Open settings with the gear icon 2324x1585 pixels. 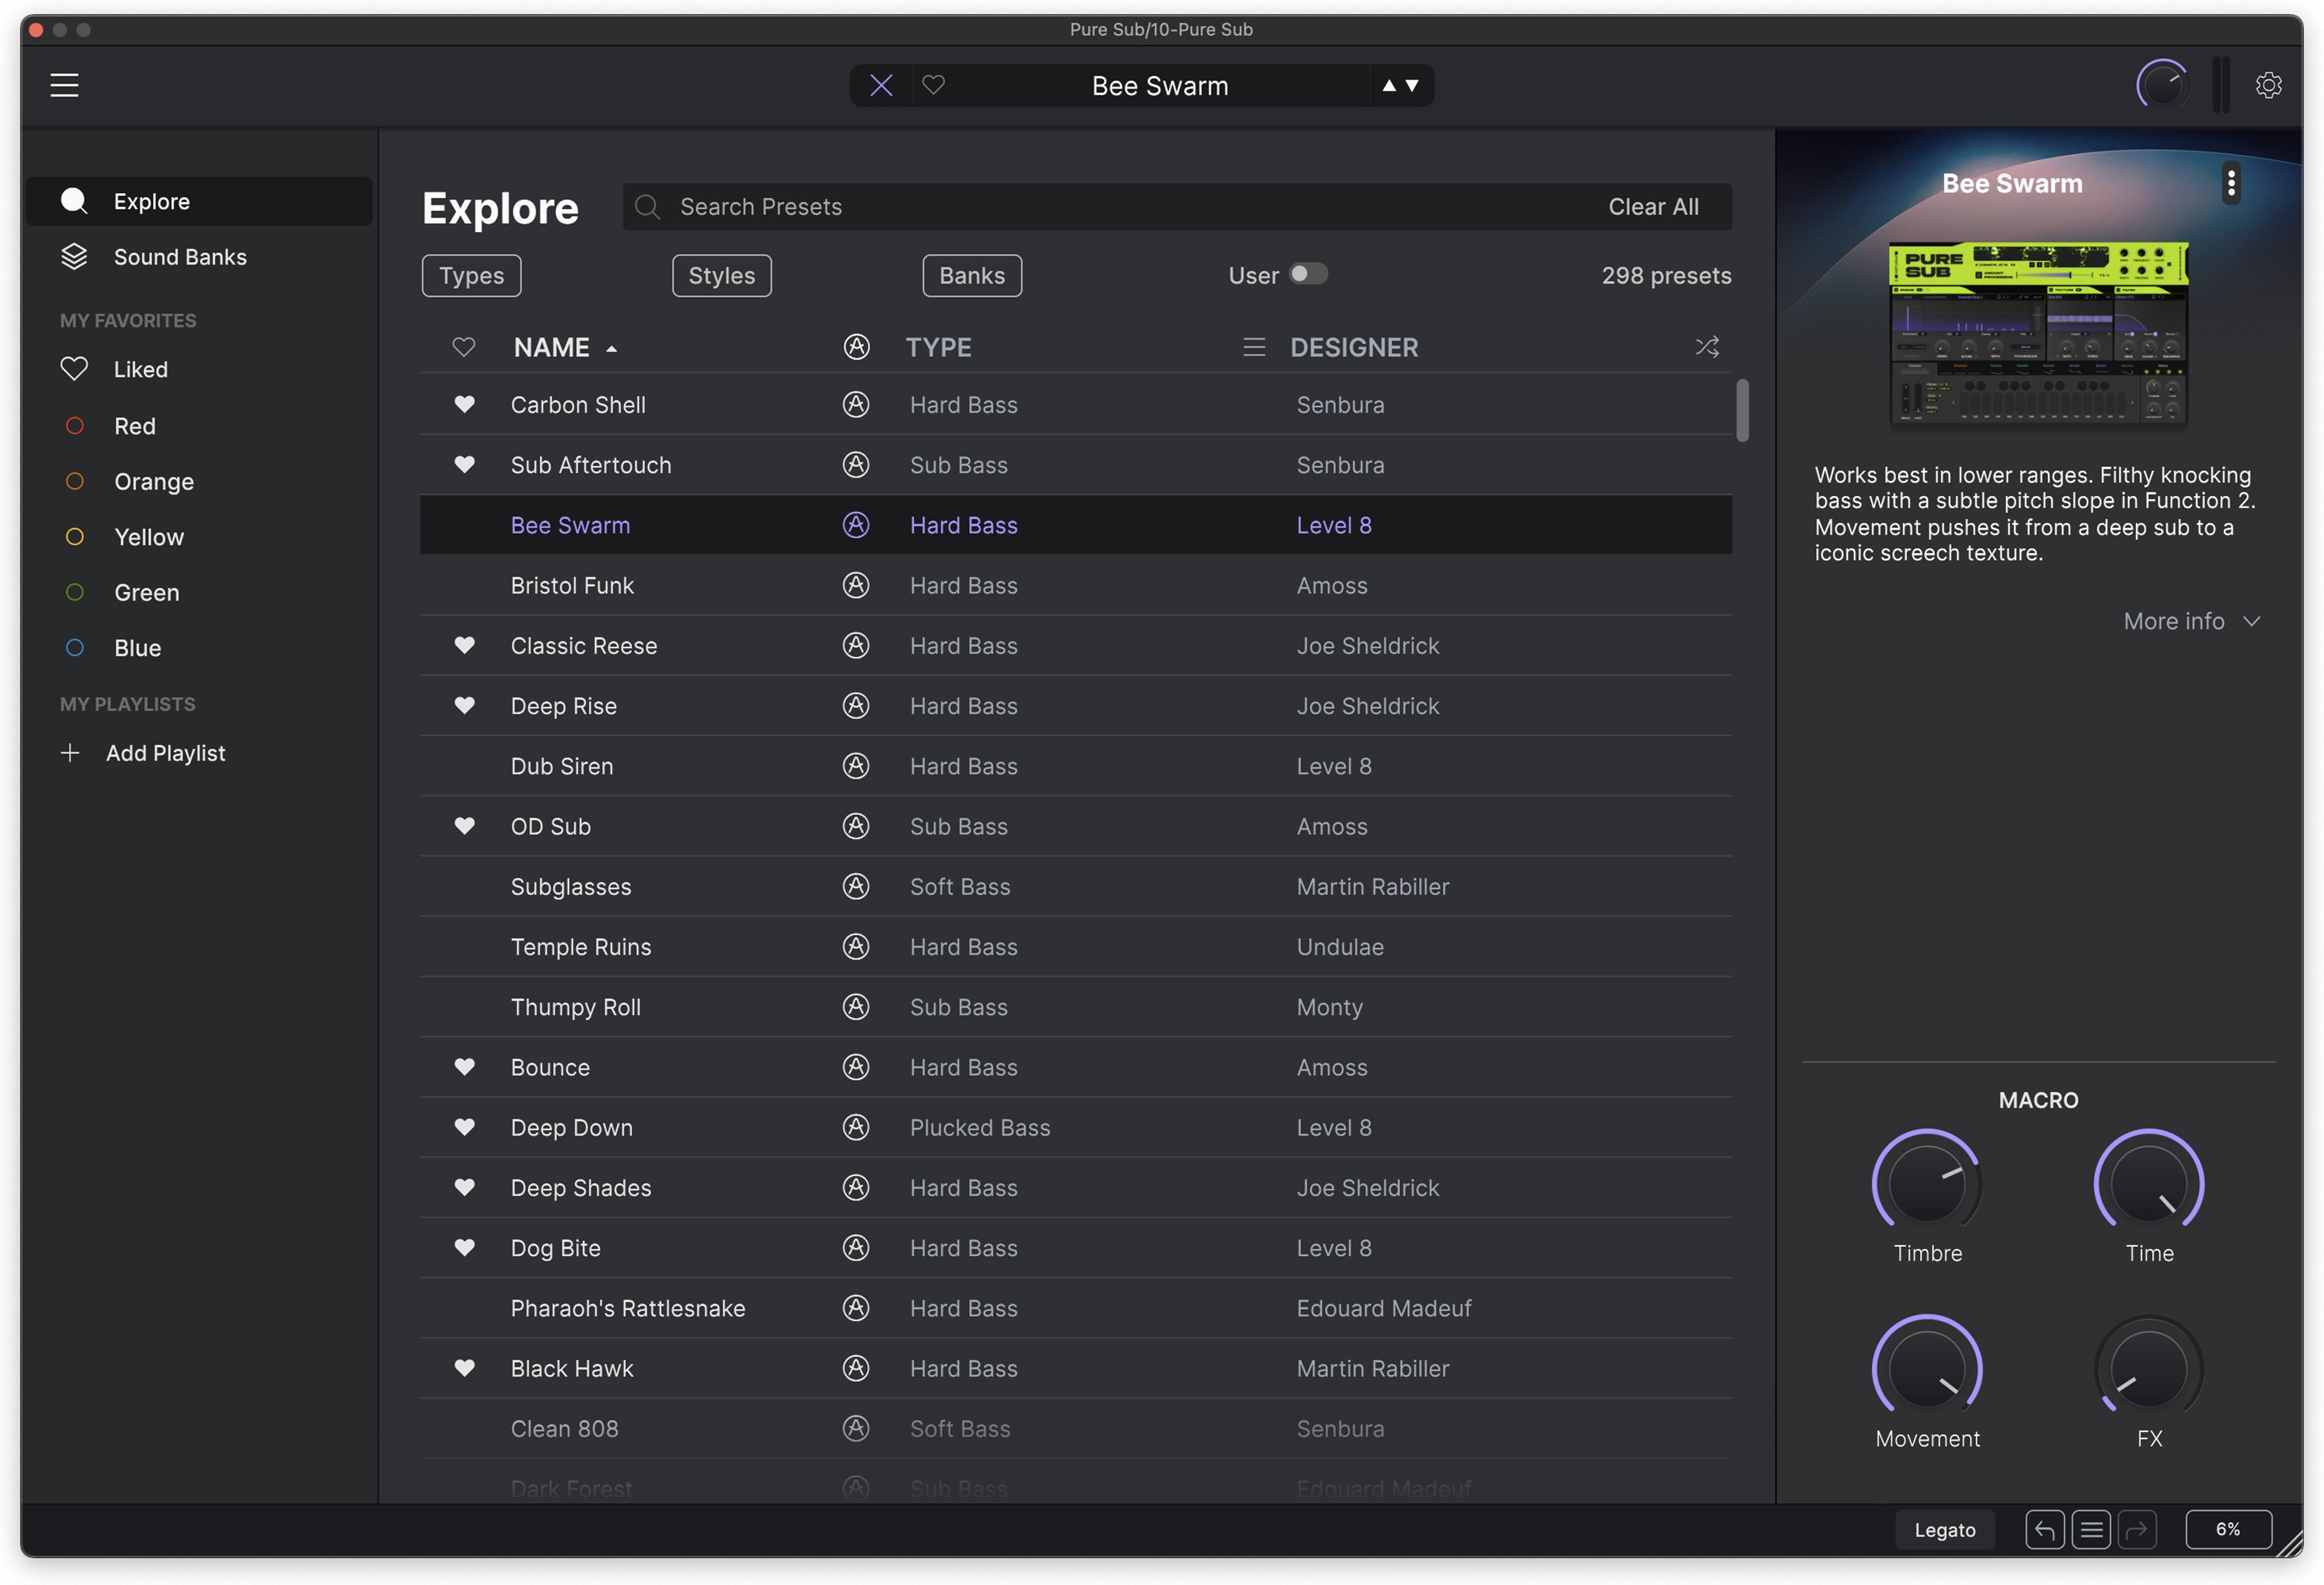(2268, 86)
